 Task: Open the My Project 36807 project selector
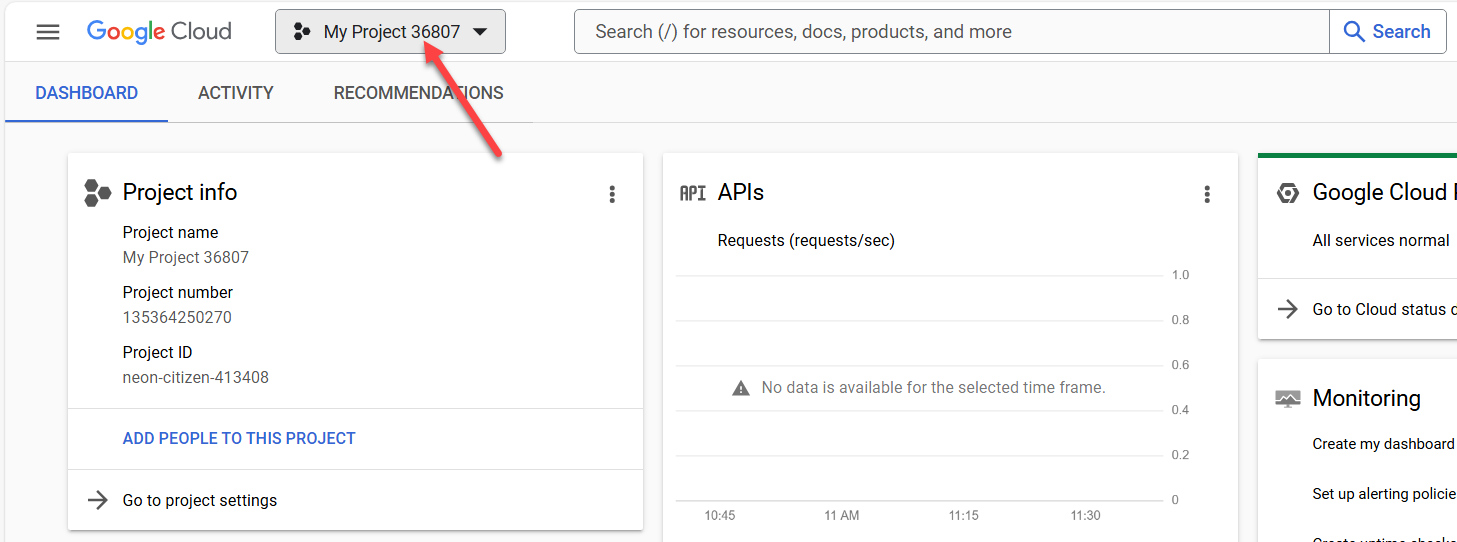(x=390, y=32)
